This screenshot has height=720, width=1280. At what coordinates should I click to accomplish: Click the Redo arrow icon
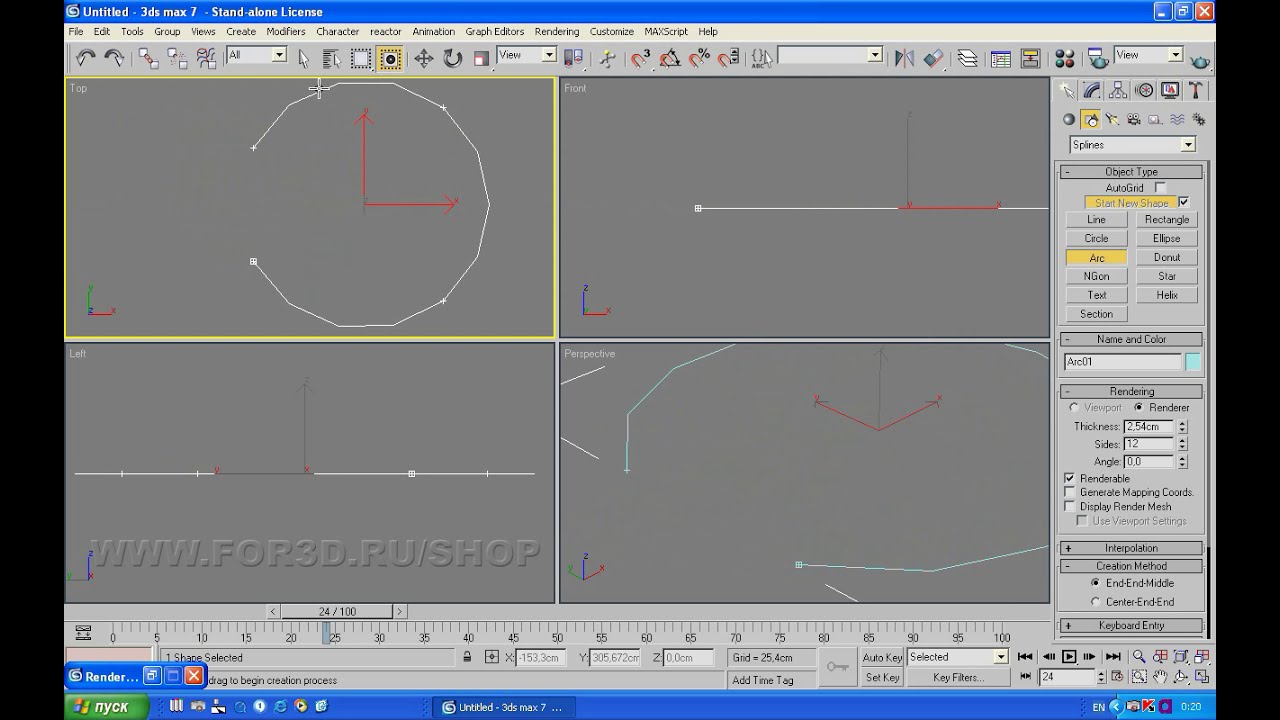pos(114,58)
